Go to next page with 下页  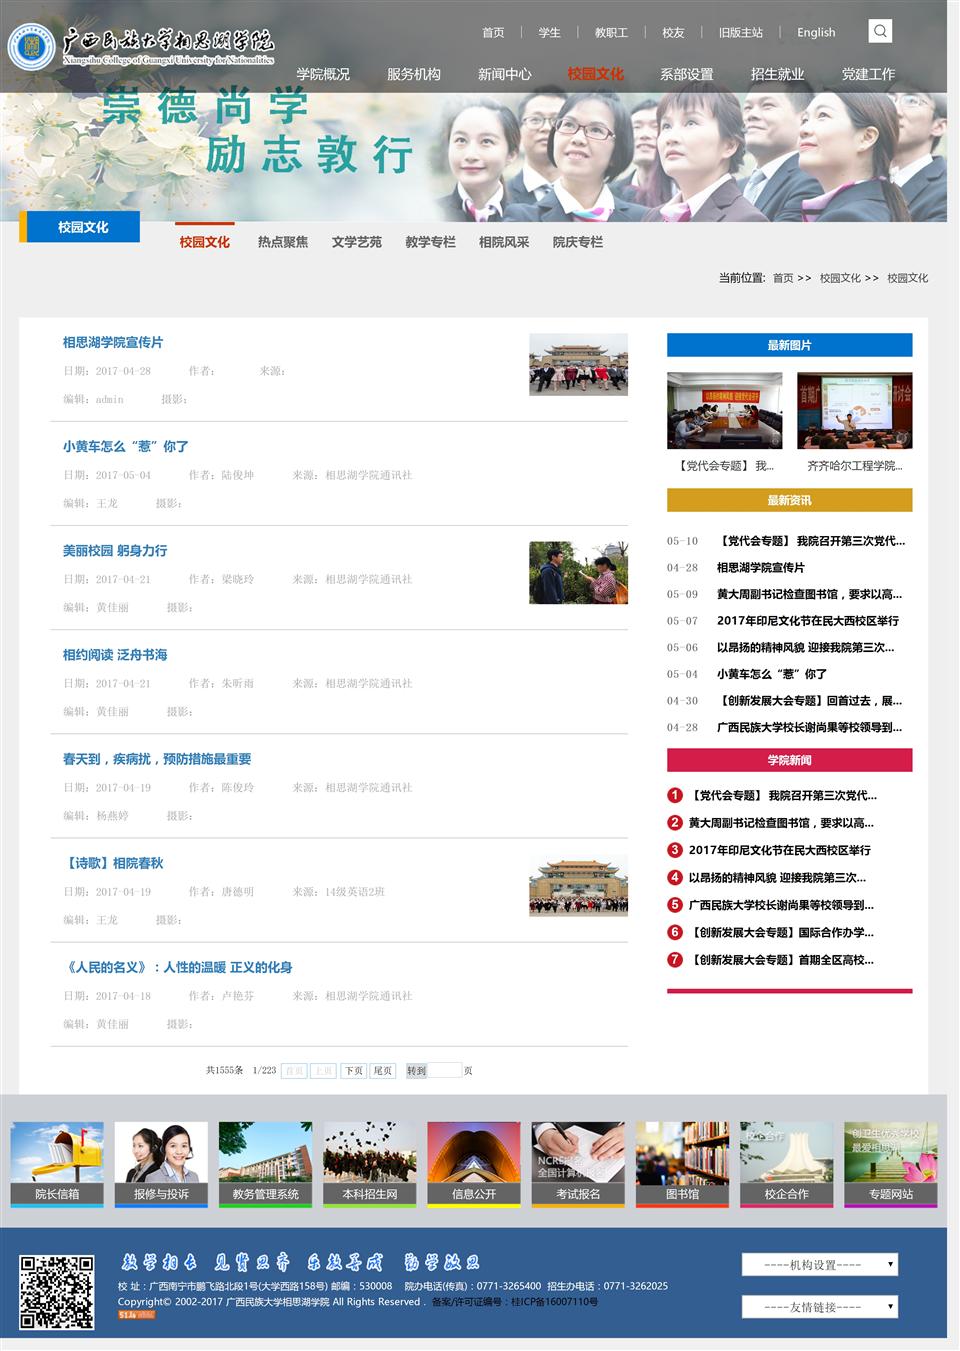(354, 1070)
